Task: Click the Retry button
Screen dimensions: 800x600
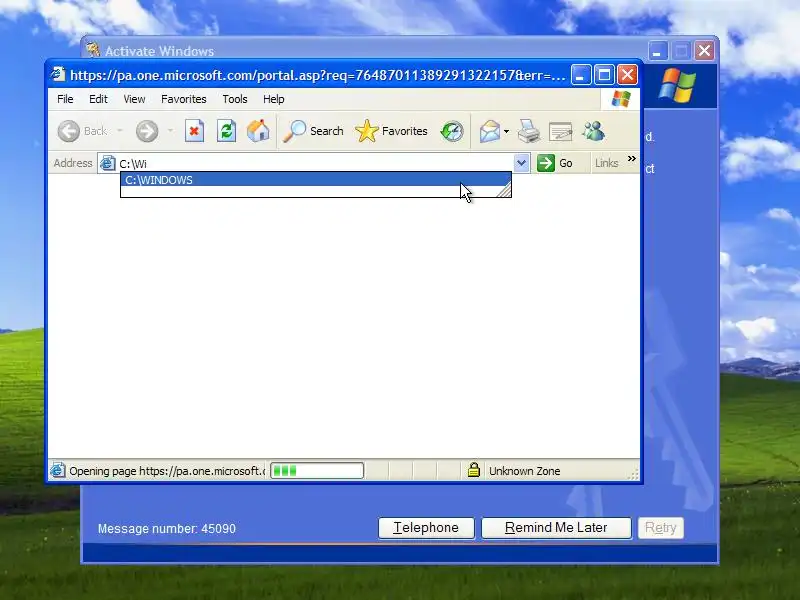Action: coord(661,528)
